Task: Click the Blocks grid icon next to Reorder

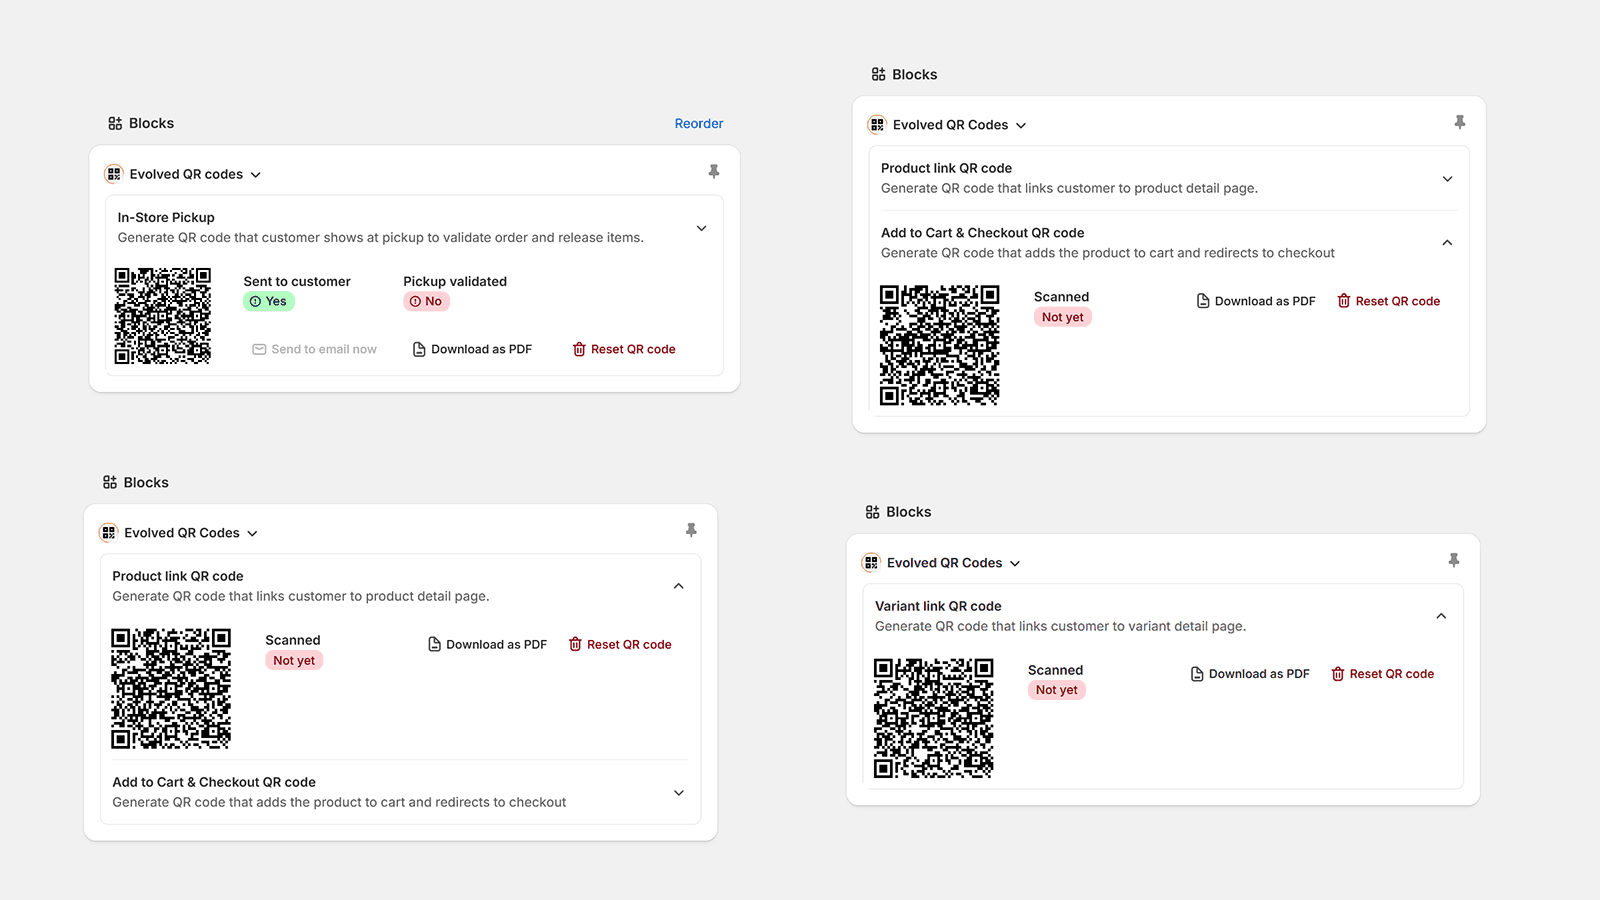Action: tap(114, 123)
